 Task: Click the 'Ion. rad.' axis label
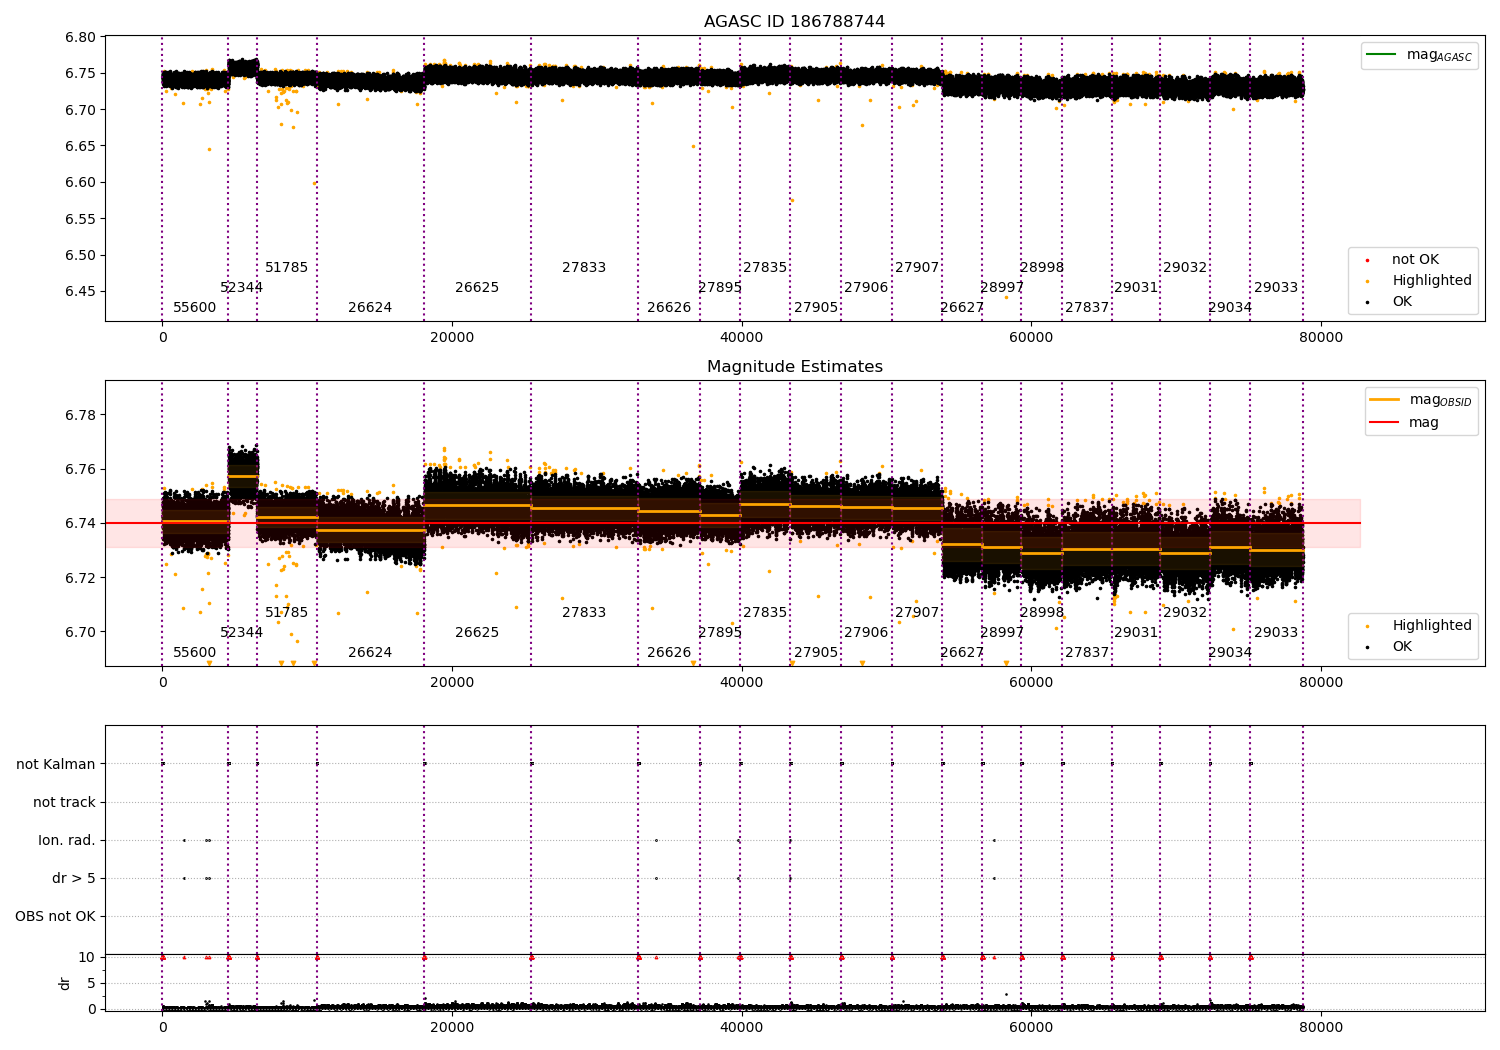(67, 841)
